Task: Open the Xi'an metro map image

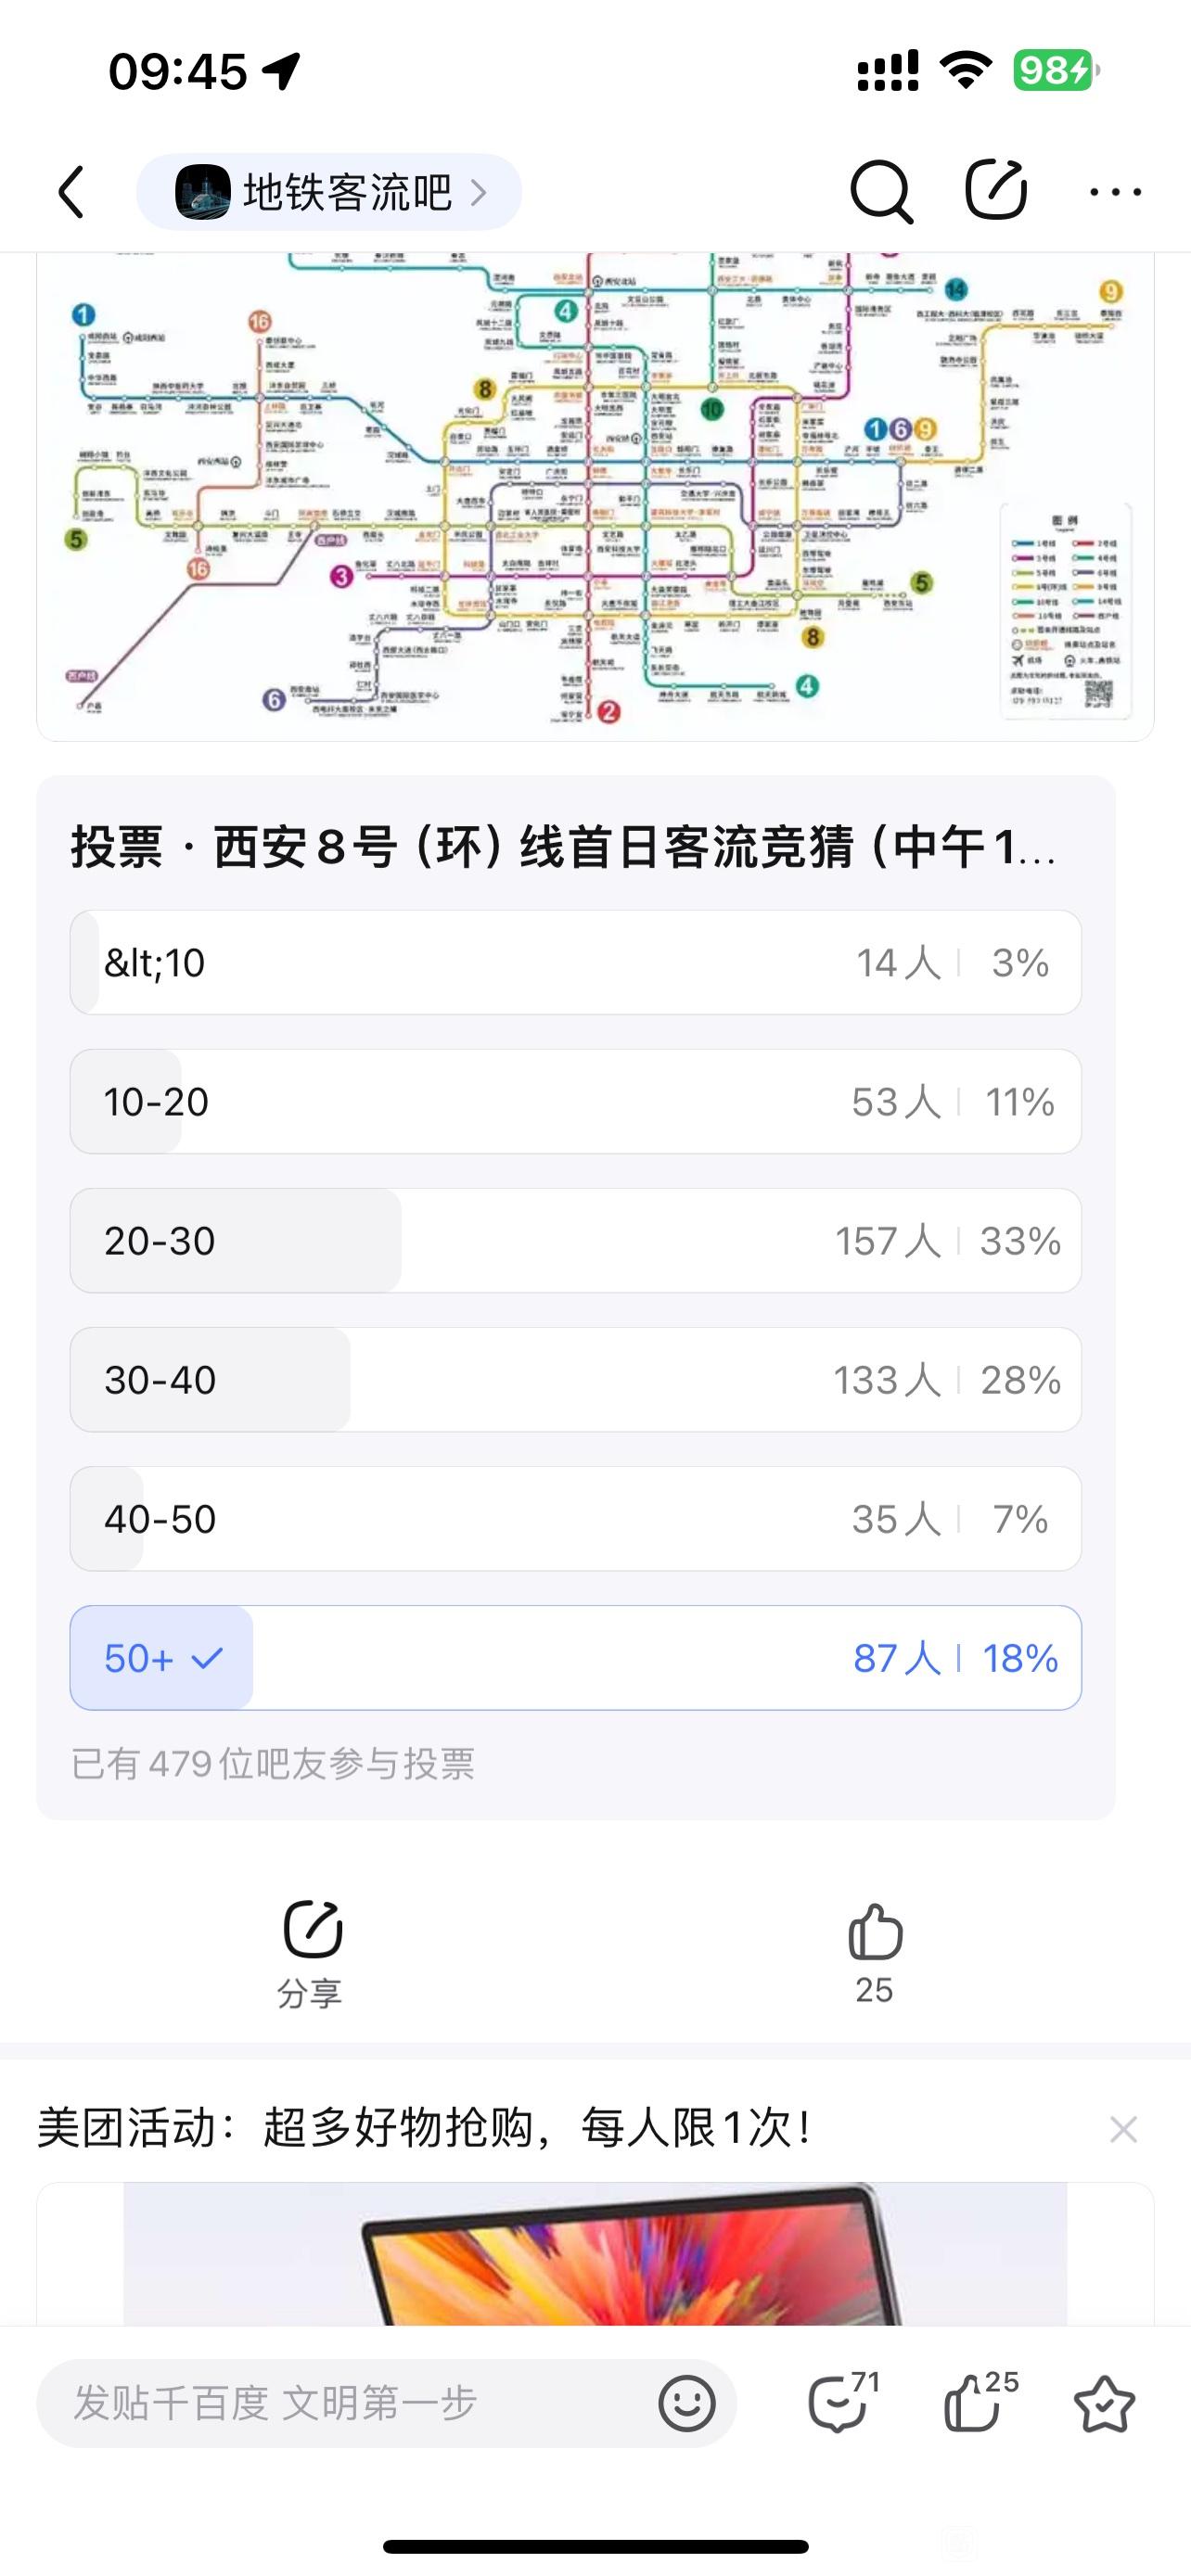Action: click(596, 496)
